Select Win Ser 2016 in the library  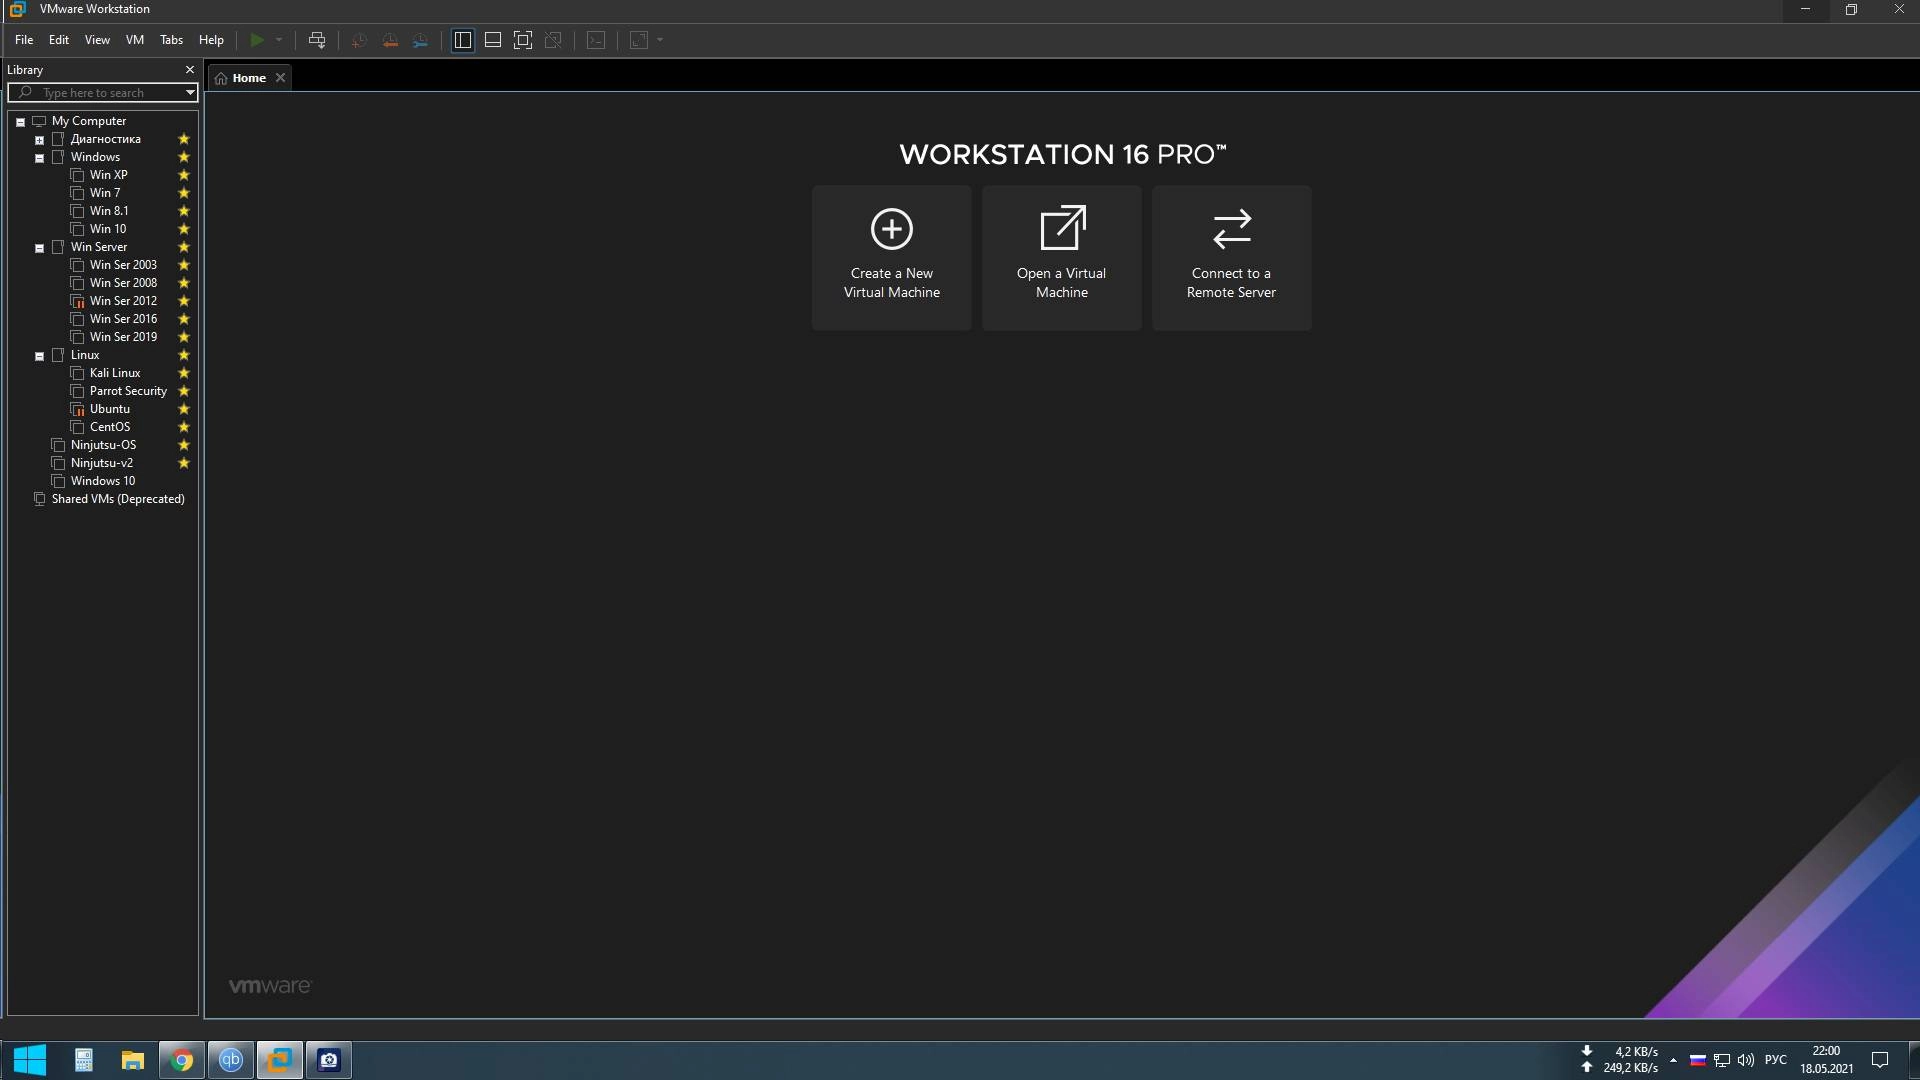pyautogui.click(x=123, y=319)
